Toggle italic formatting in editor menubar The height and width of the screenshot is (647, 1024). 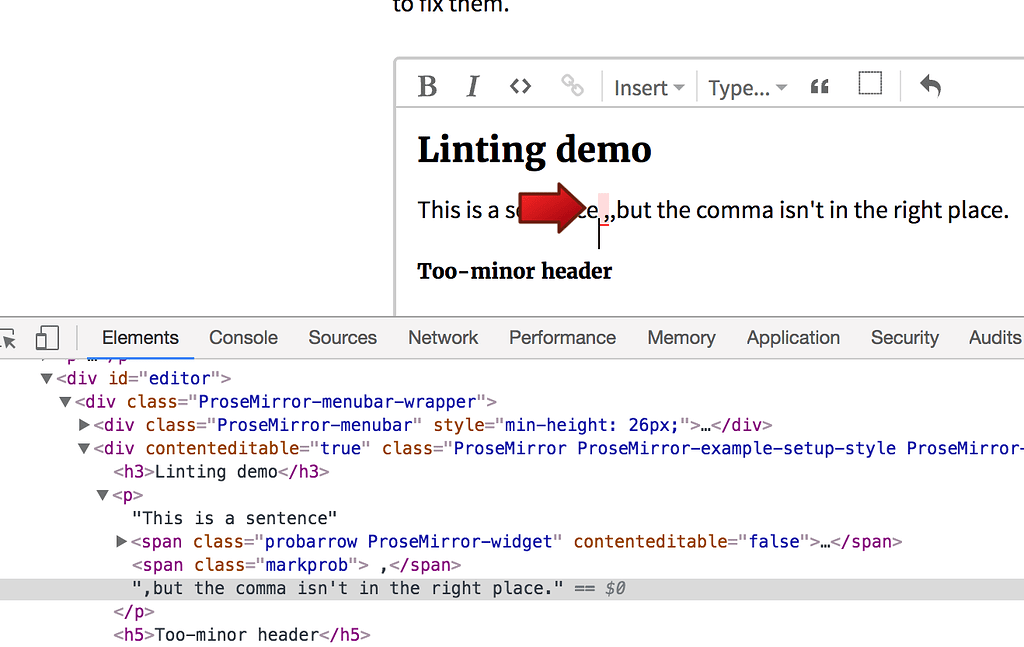pyautogui.click(x=473, y=87)
